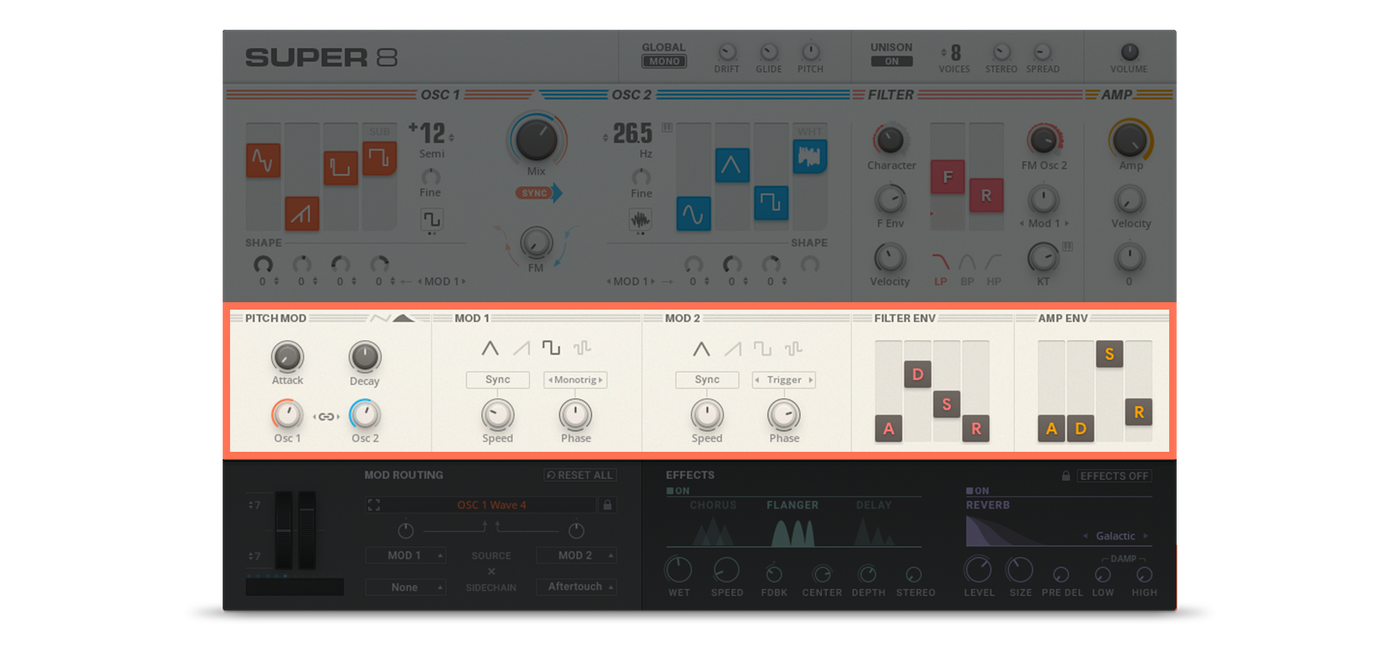1400x655 pixels.
Task: Choose the MOD 1 sawtooth LFO shape
Action: pyautogui.click(x=521, y=349)
